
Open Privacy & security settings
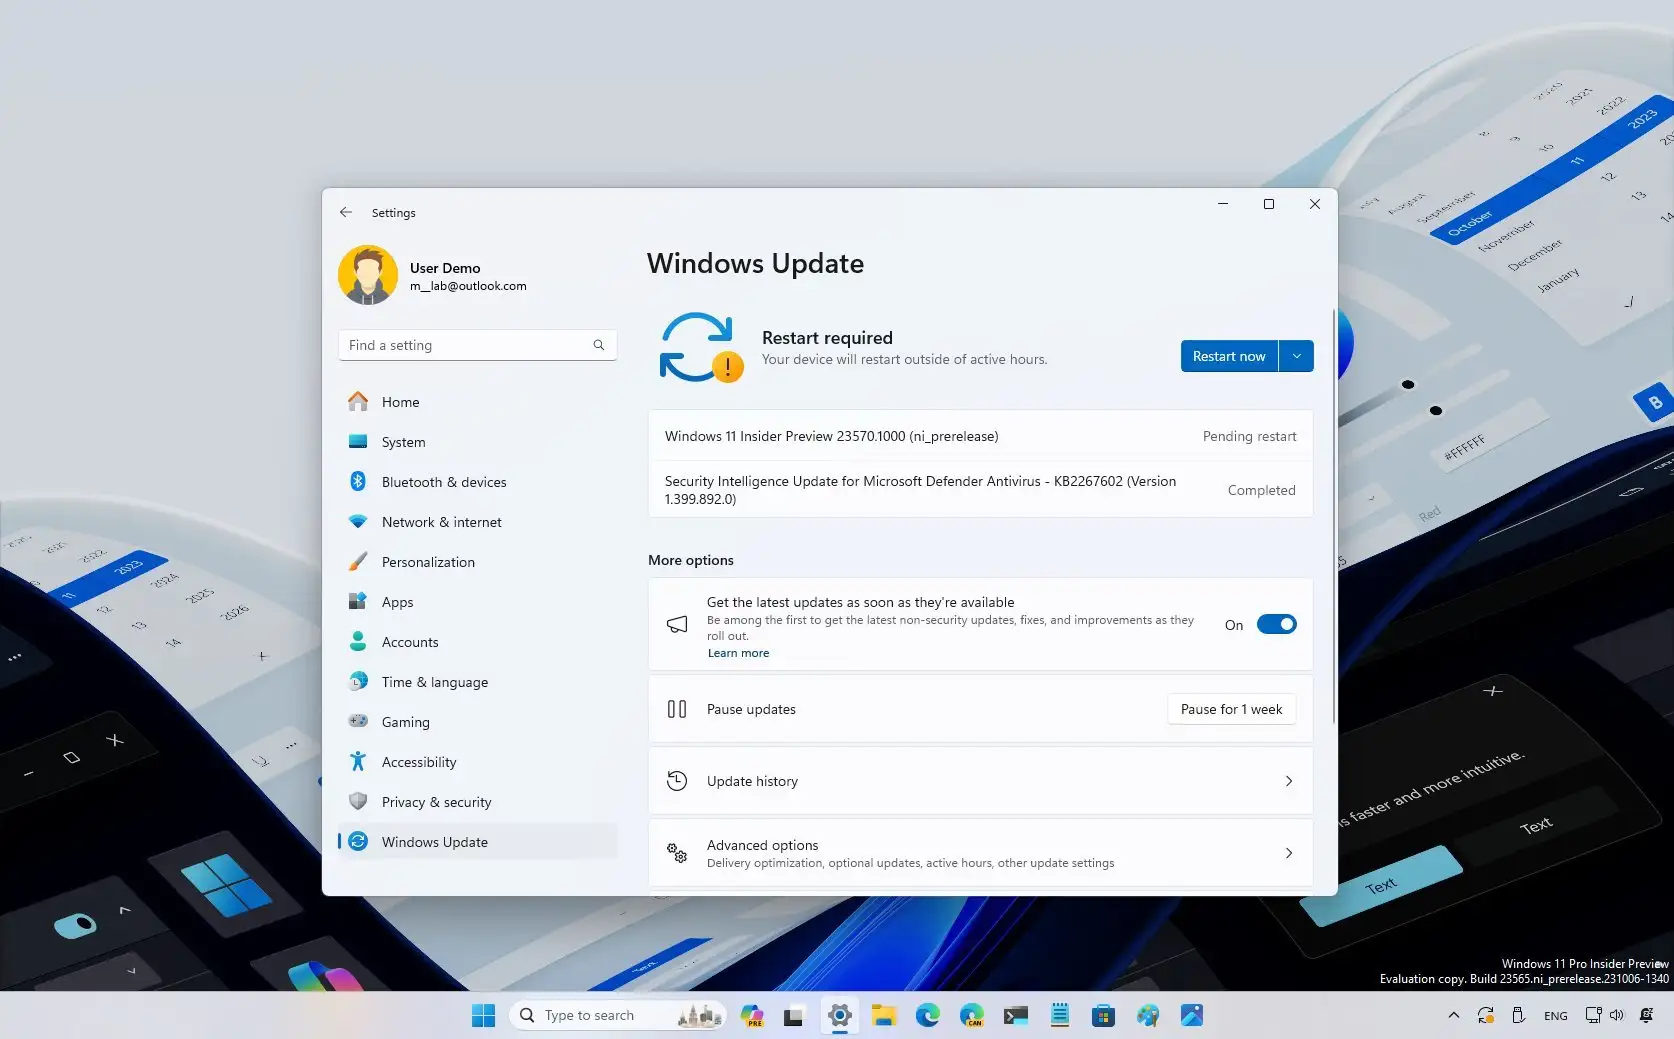(436, 801)
